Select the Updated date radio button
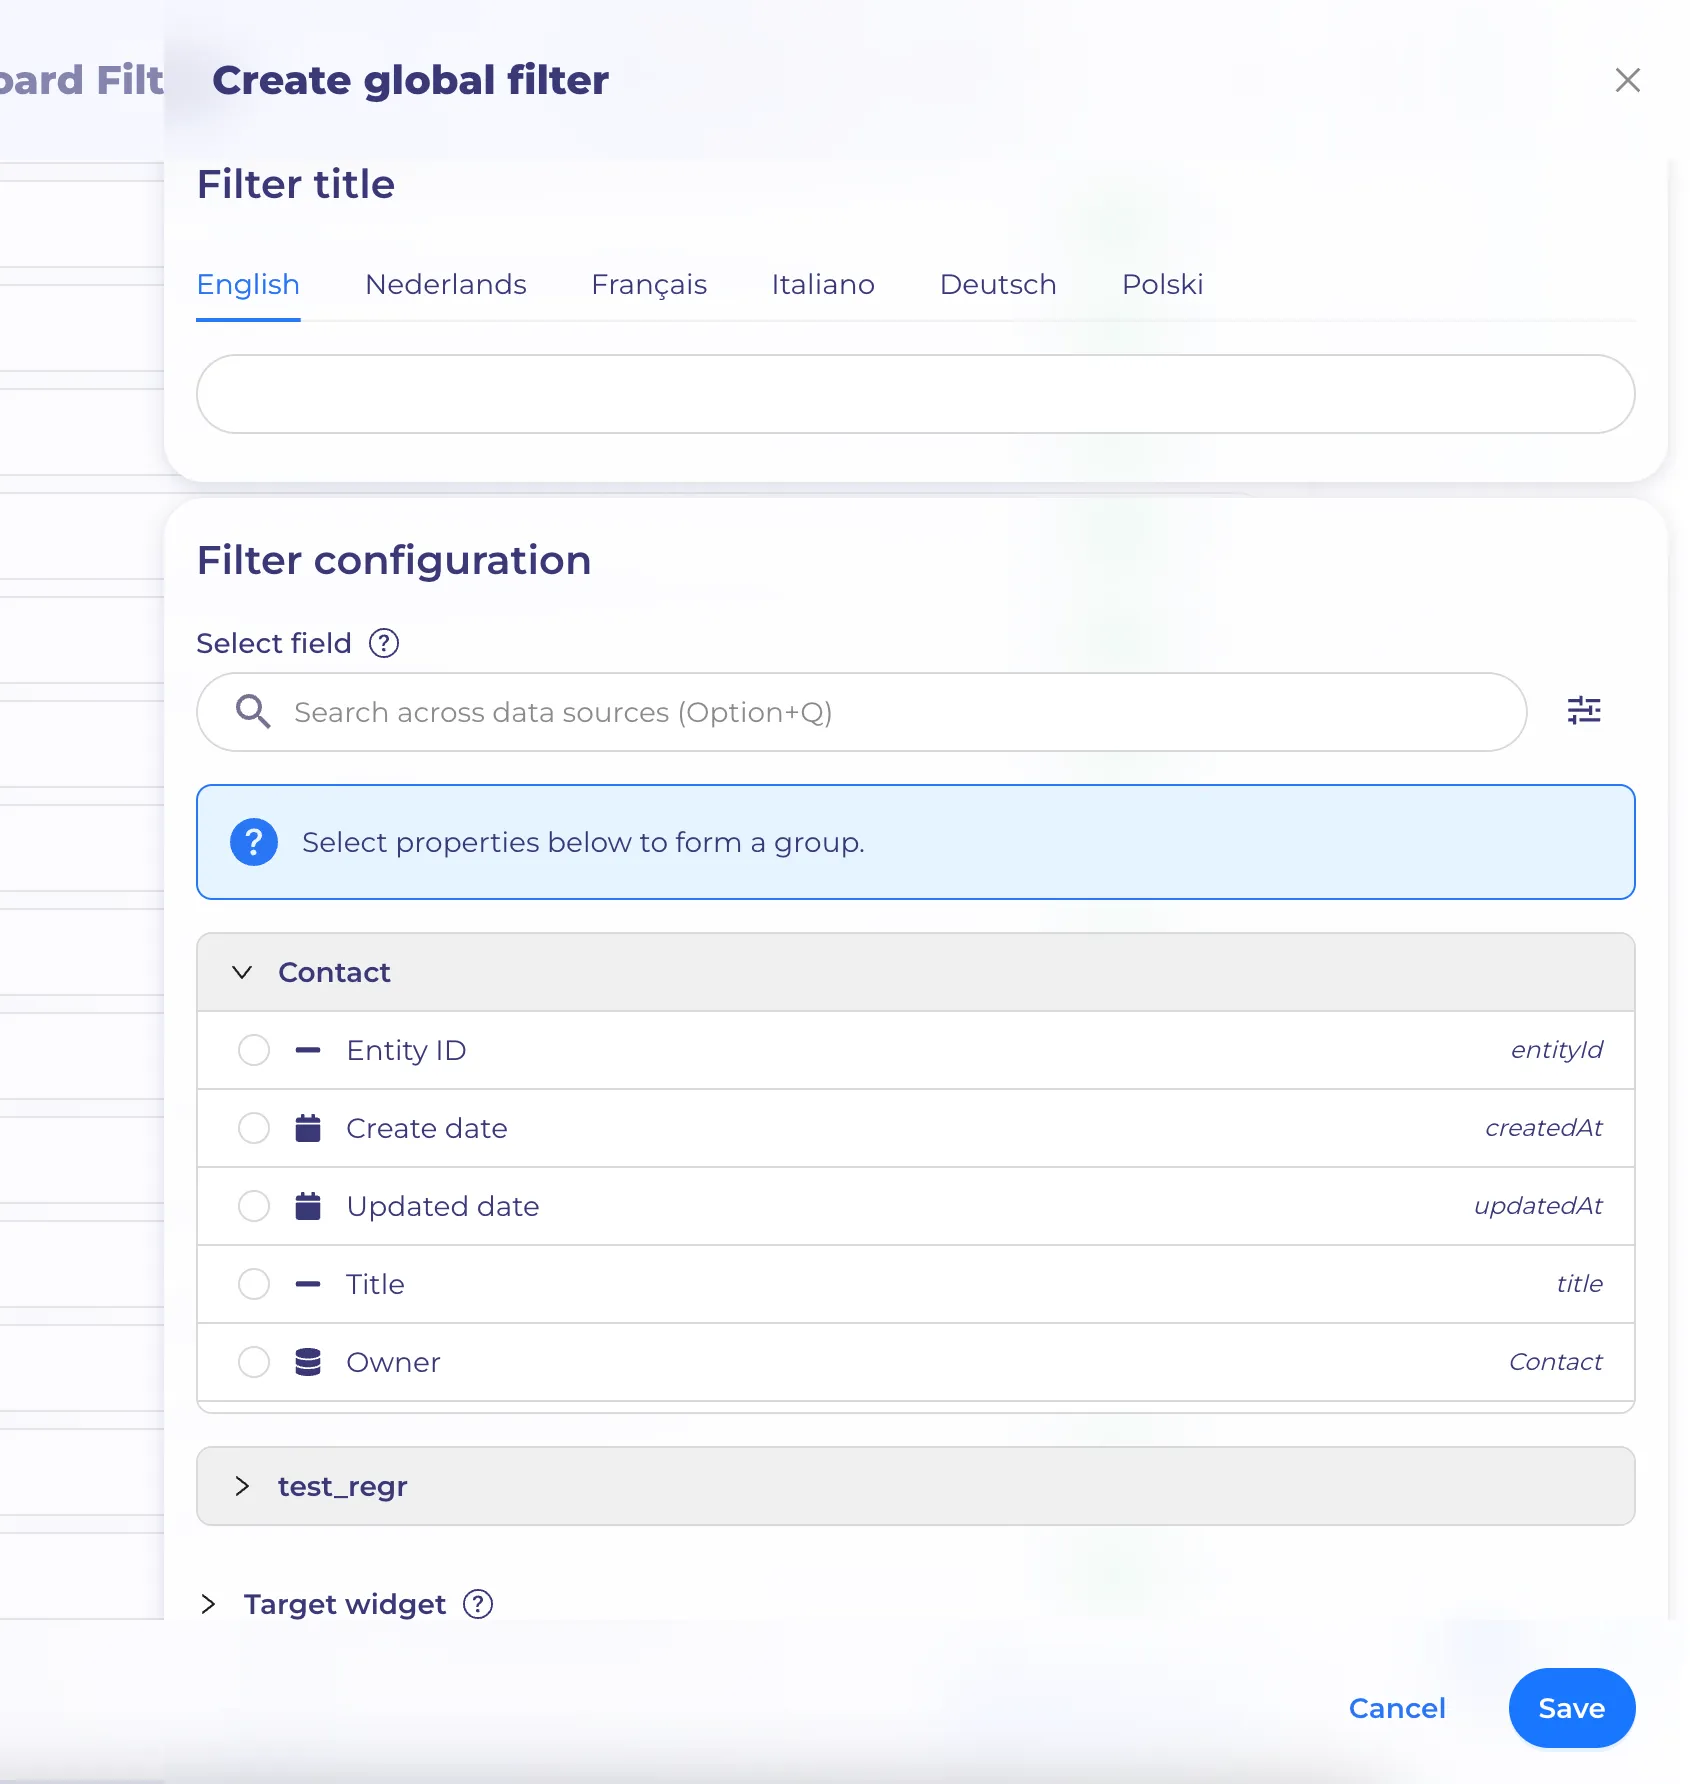Screen dimensions: 1690x1784 (x=254, y=1206)
